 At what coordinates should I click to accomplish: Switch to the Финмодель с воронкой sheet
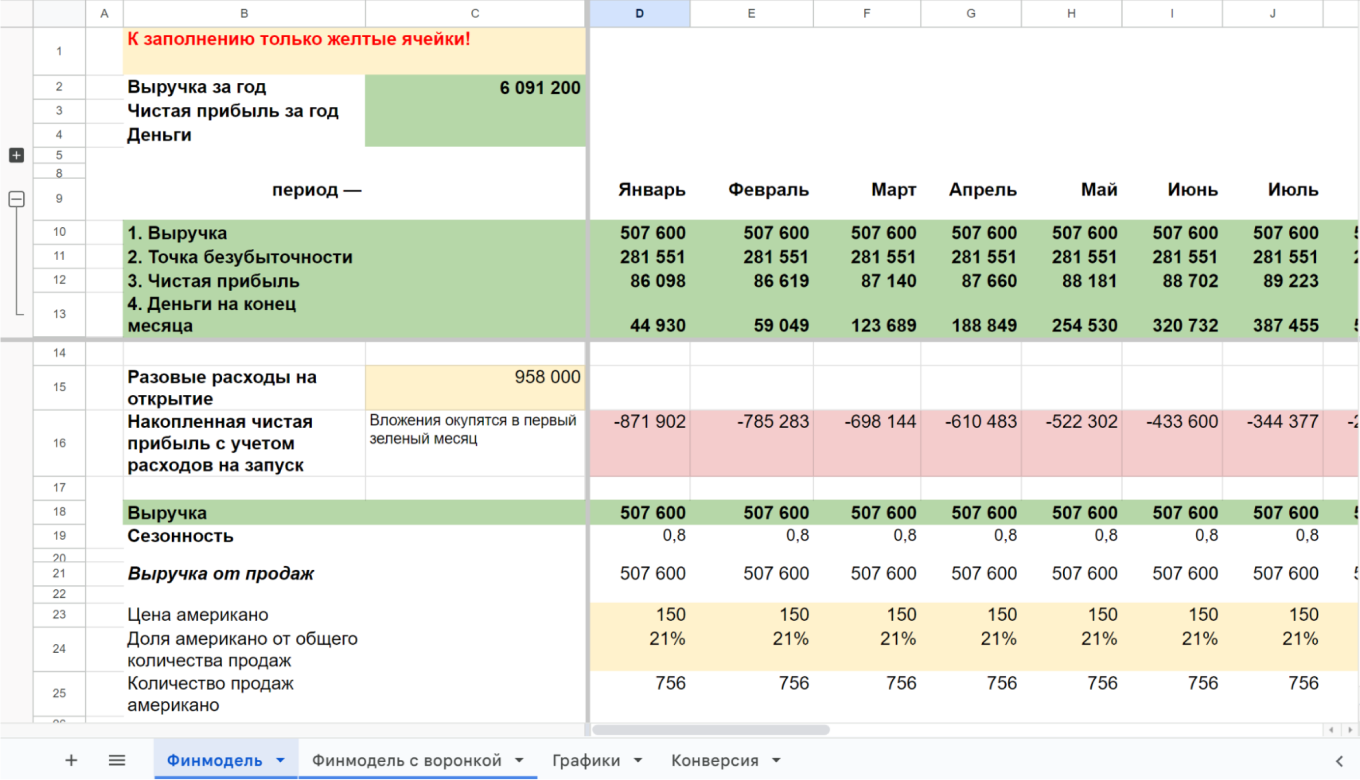[406, 761]
